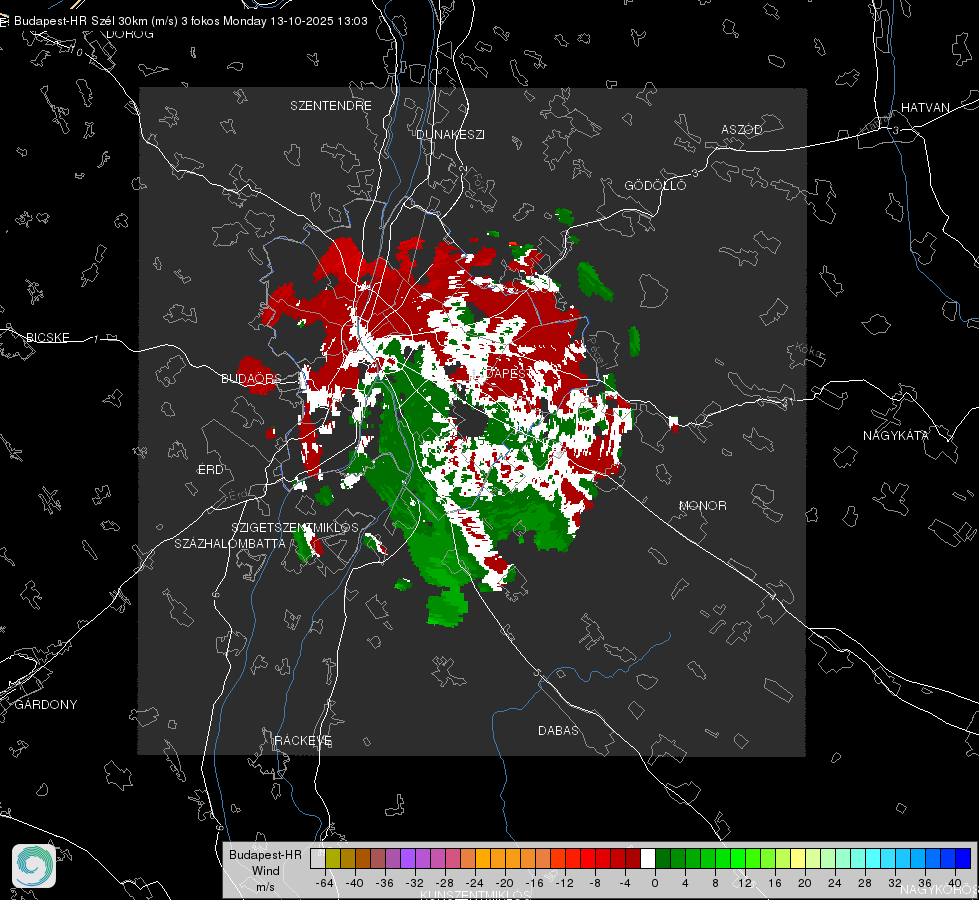The height and width of the screenshot is (900, 979).
Task: Click the -40 value on the legend
Action: pyautogui.click(x=355, y=883)
